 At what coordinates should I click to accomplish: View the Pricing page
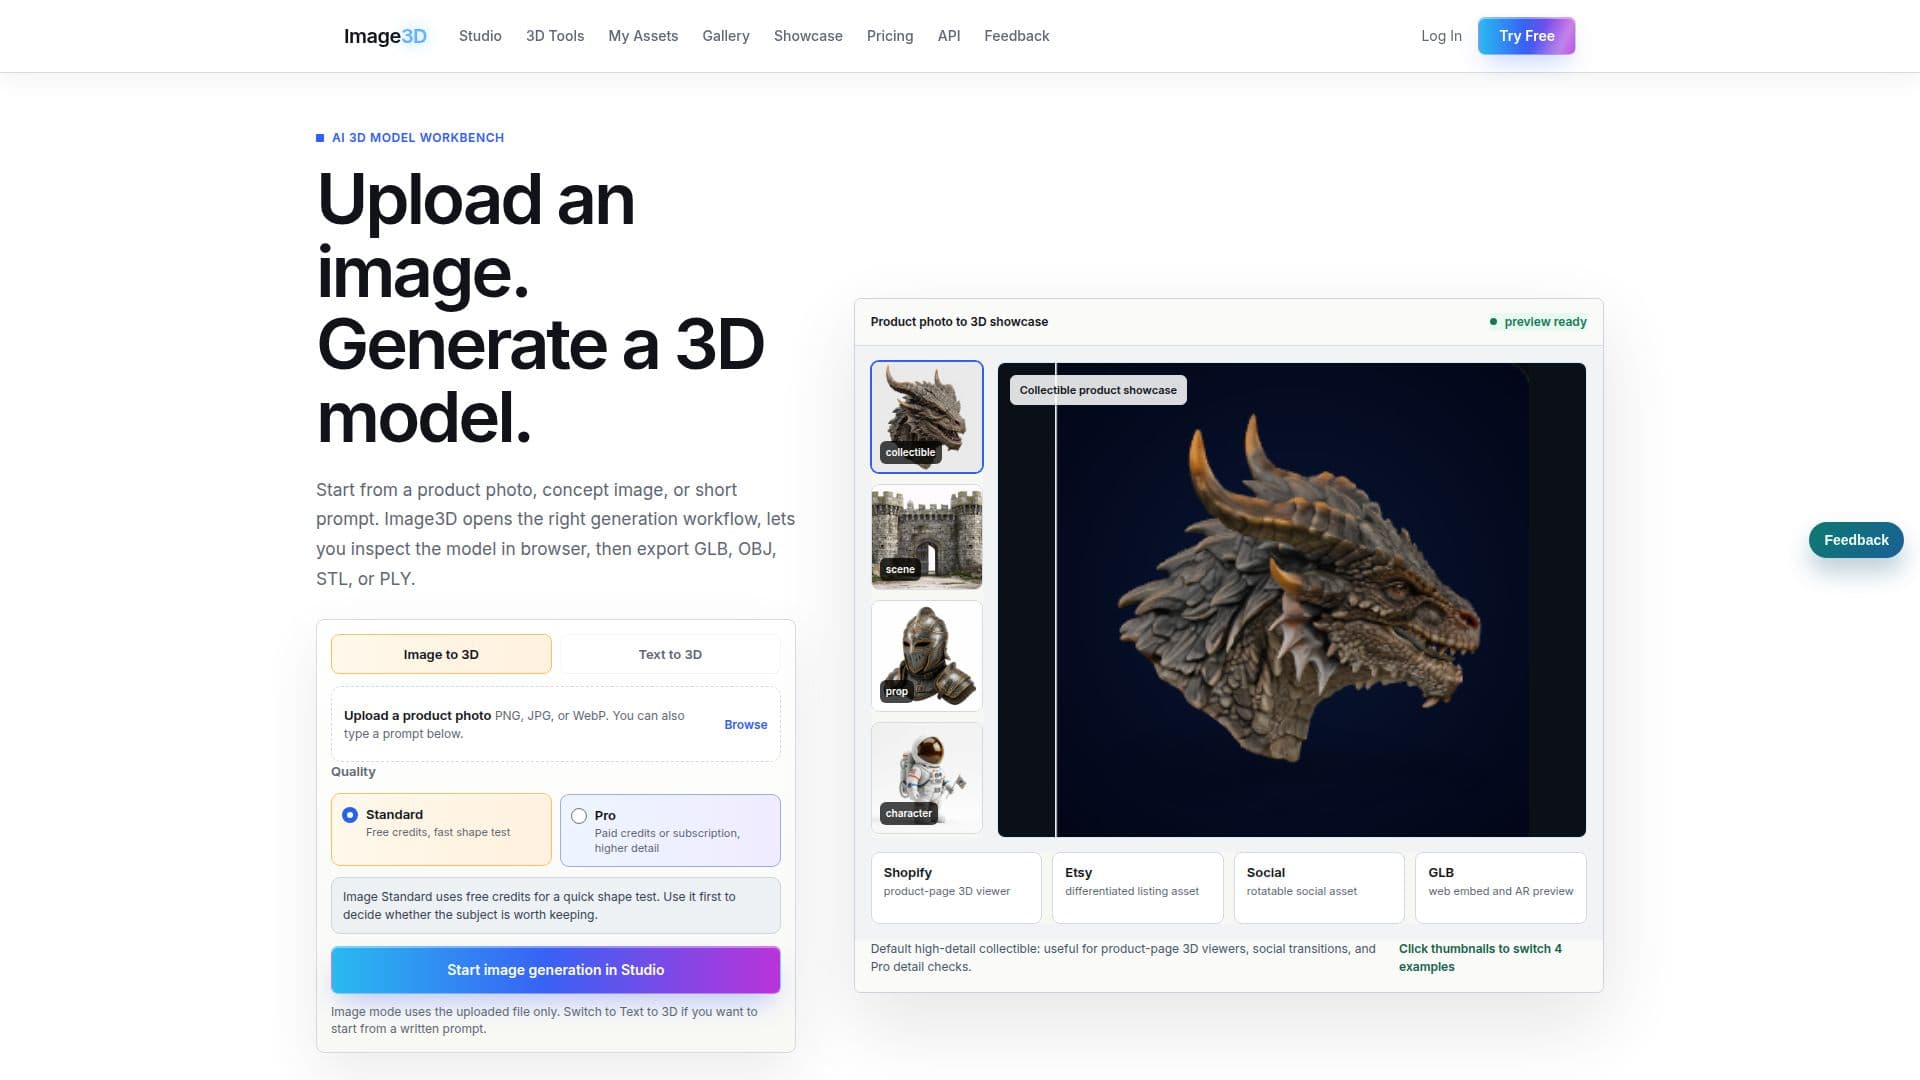[890, 36]
